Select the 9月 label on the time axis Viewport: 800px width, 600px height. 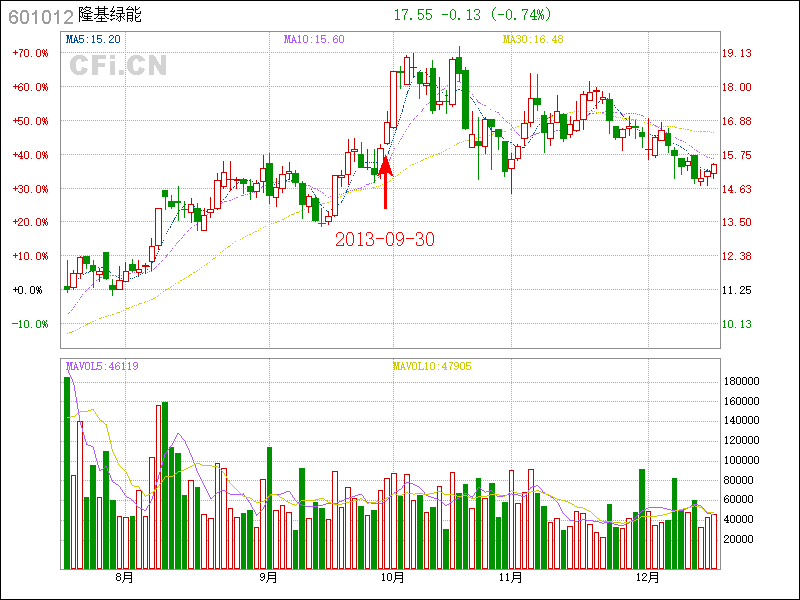(268, 577)
